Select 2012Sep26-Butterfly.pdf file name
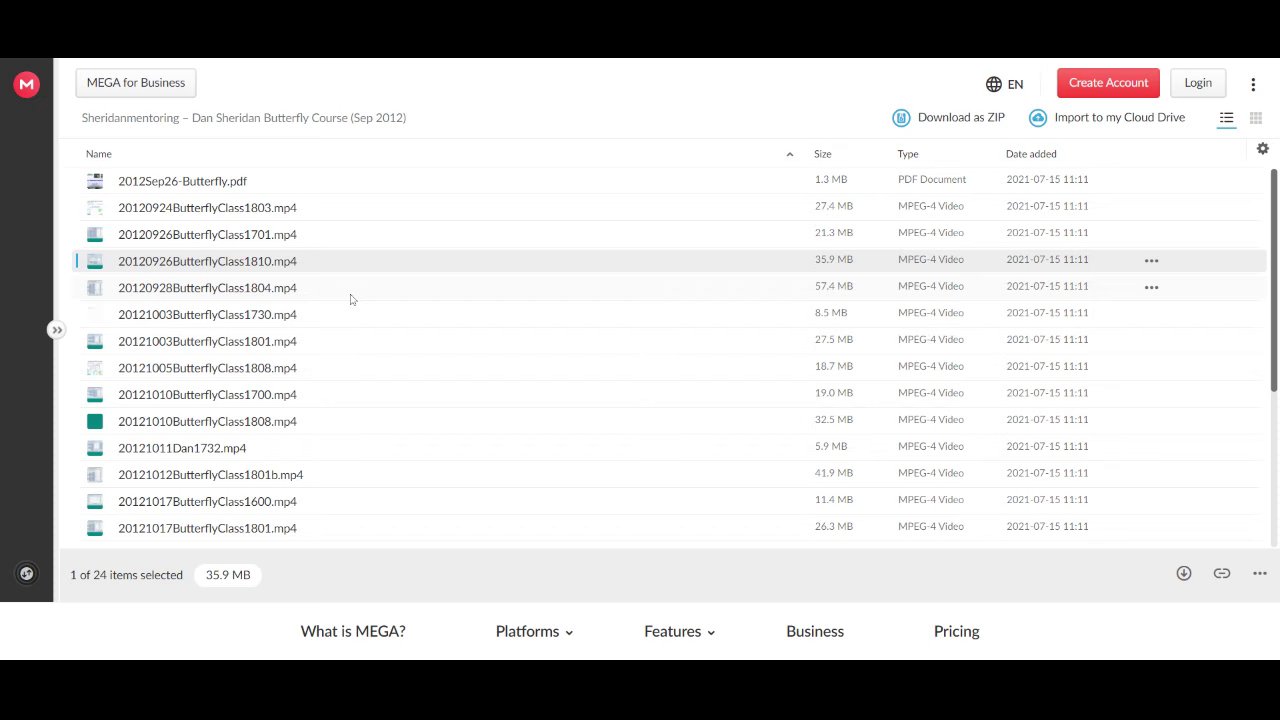This screenshot has width=1280, height=720. click(x=182, y=181)
